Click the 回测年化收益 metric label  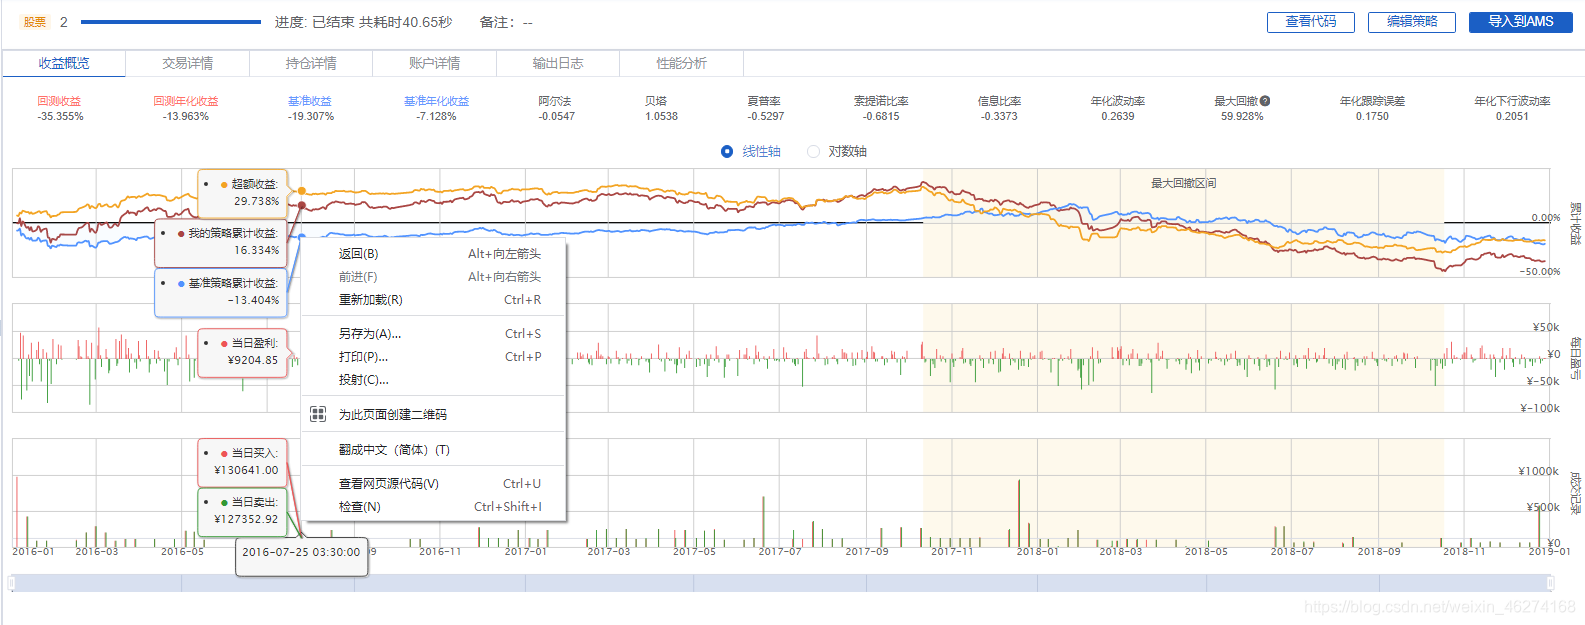coord(186,101)
